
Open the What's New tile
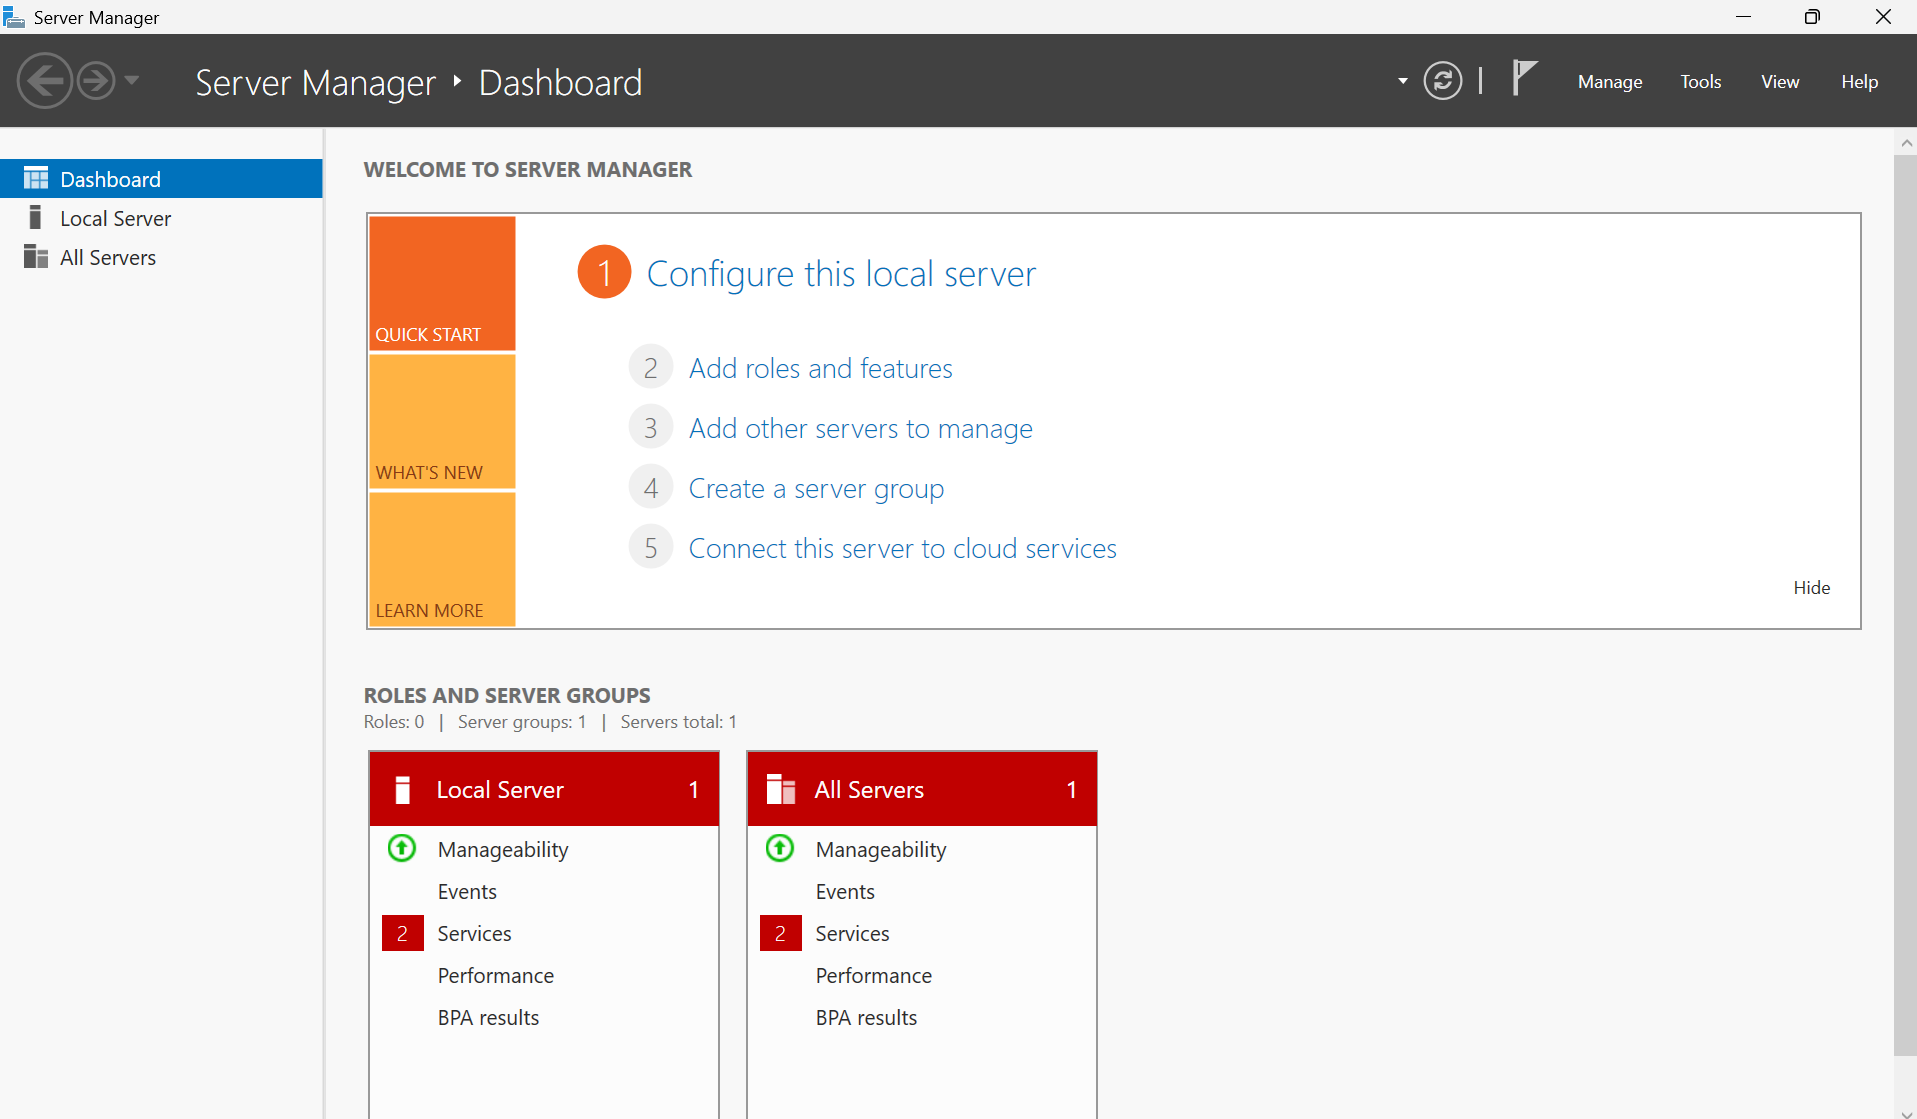pos(442,421)
